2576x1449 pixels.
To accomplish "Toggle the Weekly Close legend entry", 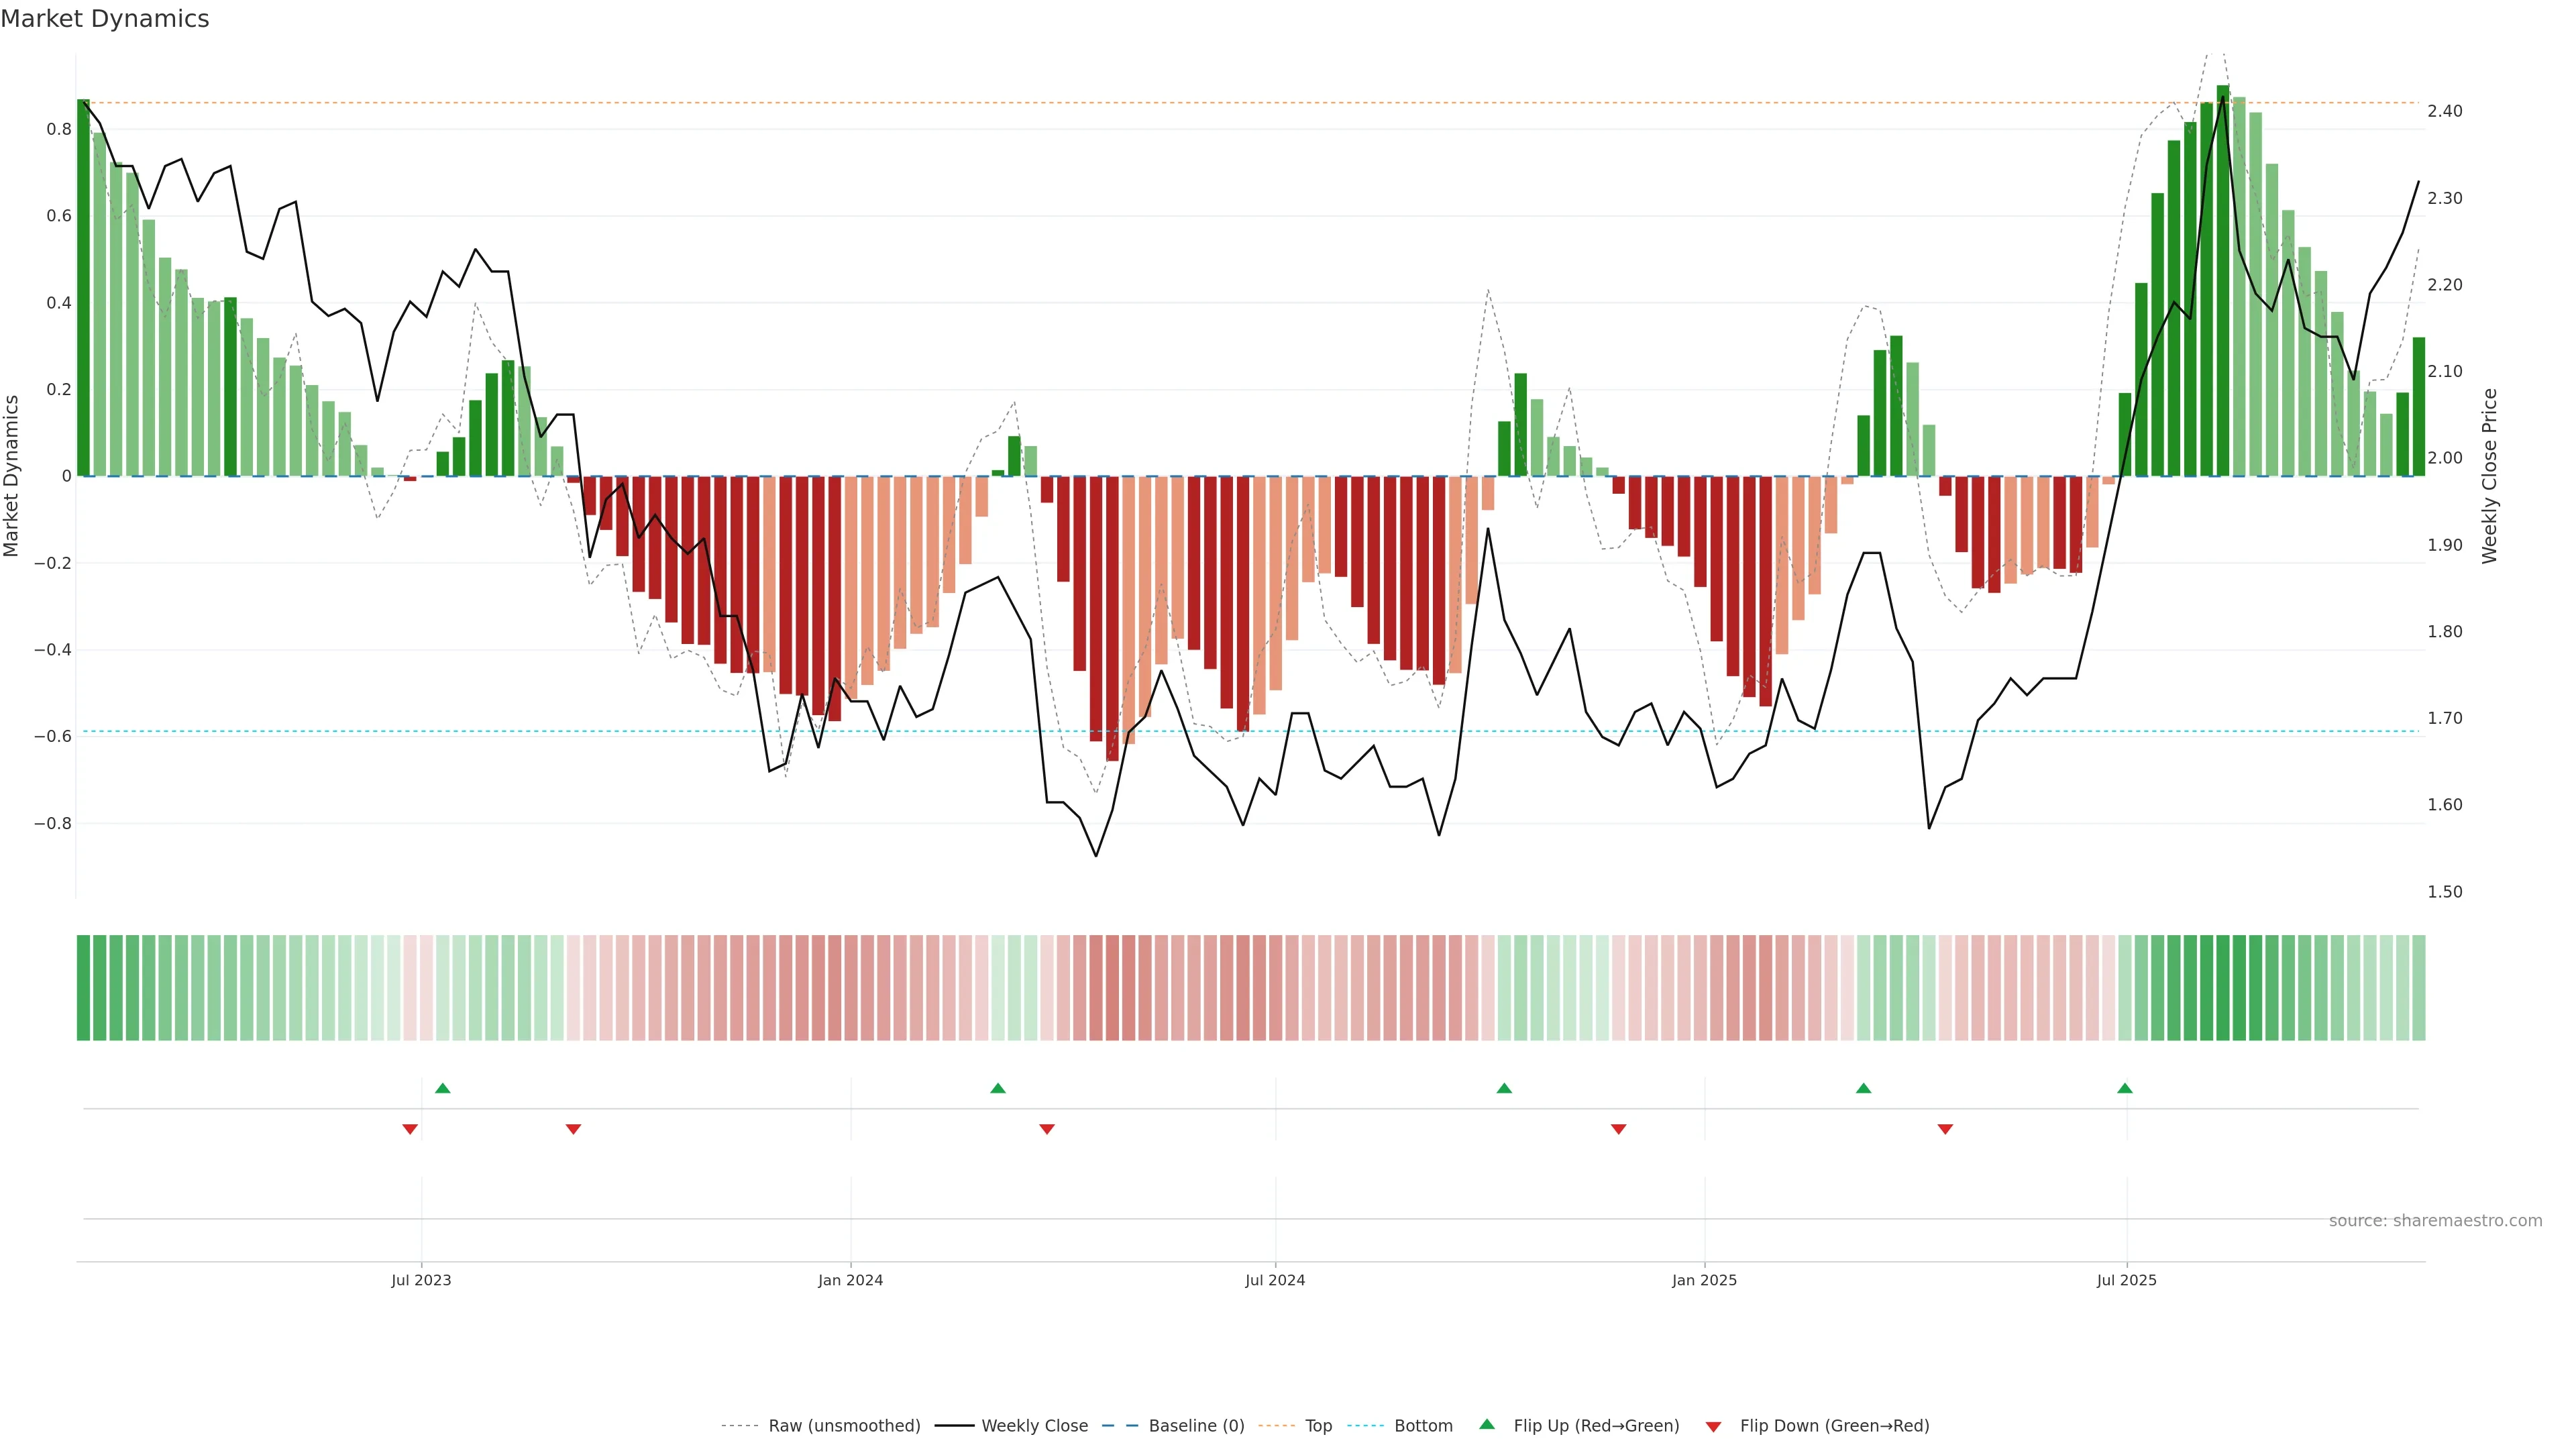I will (1034, 1426).
